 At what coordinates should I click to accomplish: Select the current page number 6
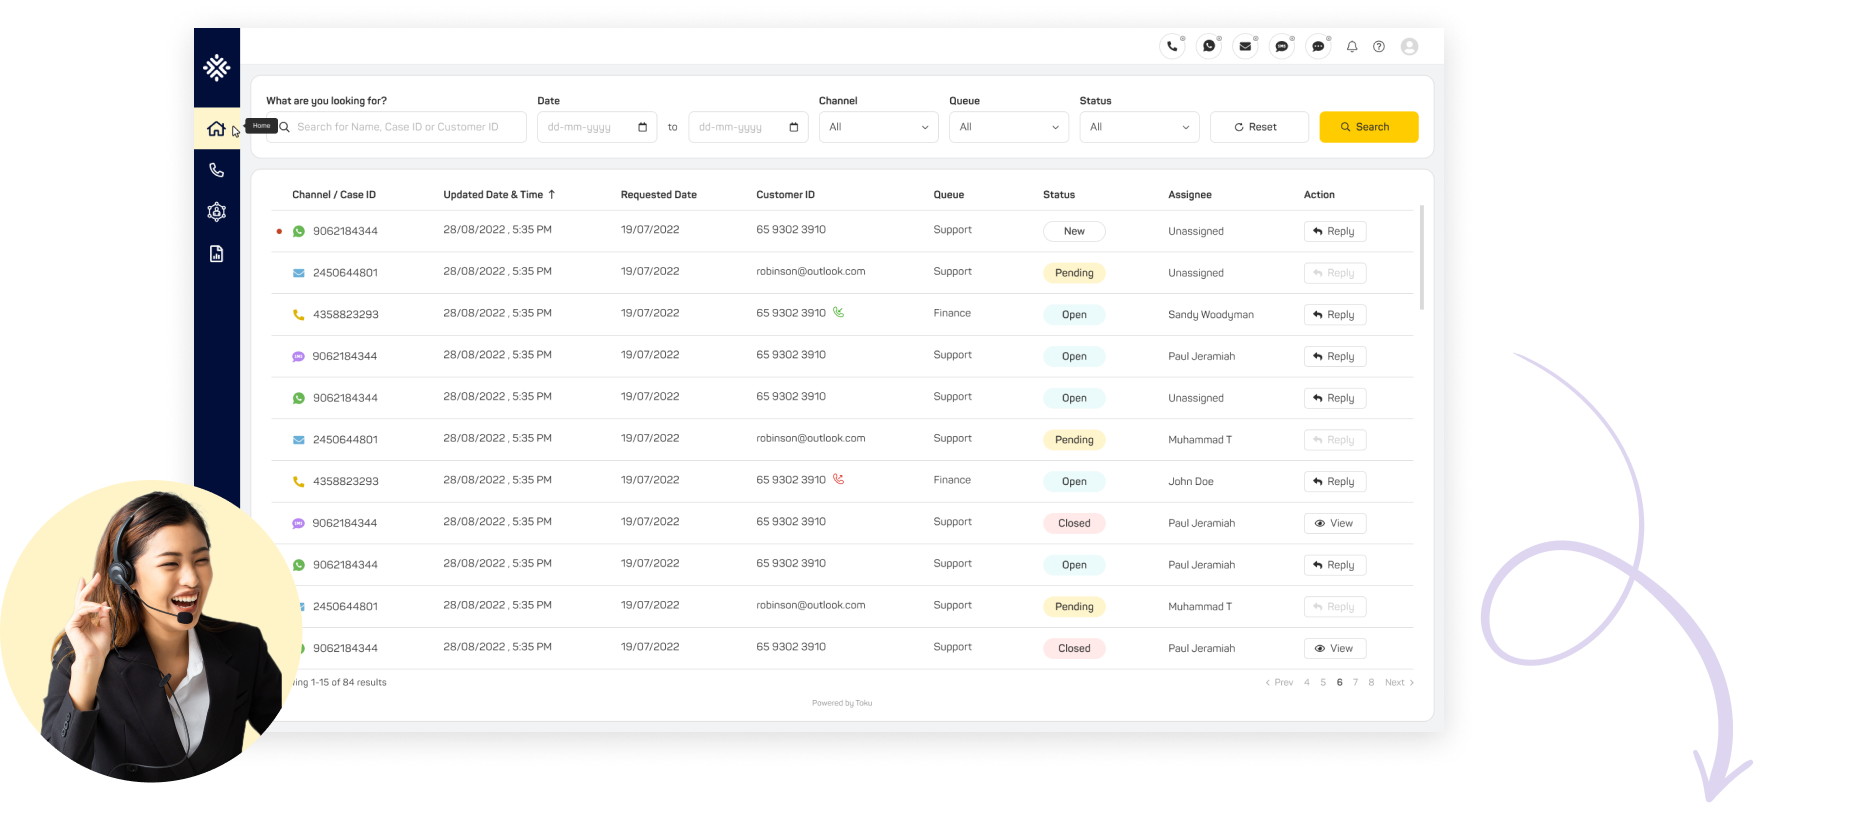click(x=1339, y=682)
